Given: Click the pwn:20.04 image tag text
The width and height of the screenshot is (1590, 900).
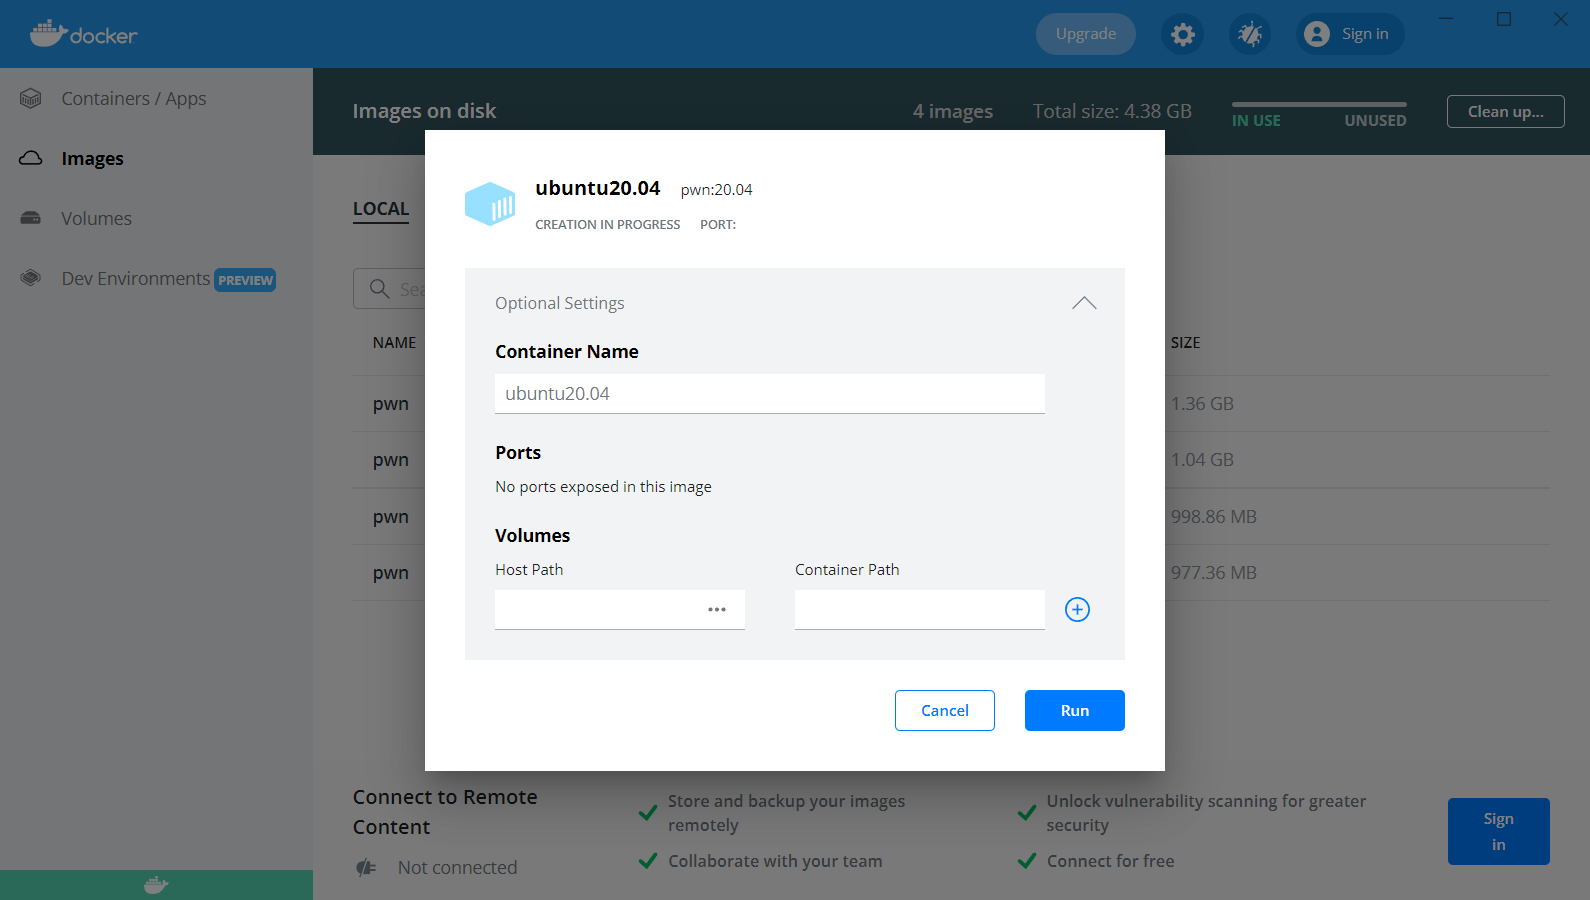Looking at the screenshot, I should click(x=716, y=189).
